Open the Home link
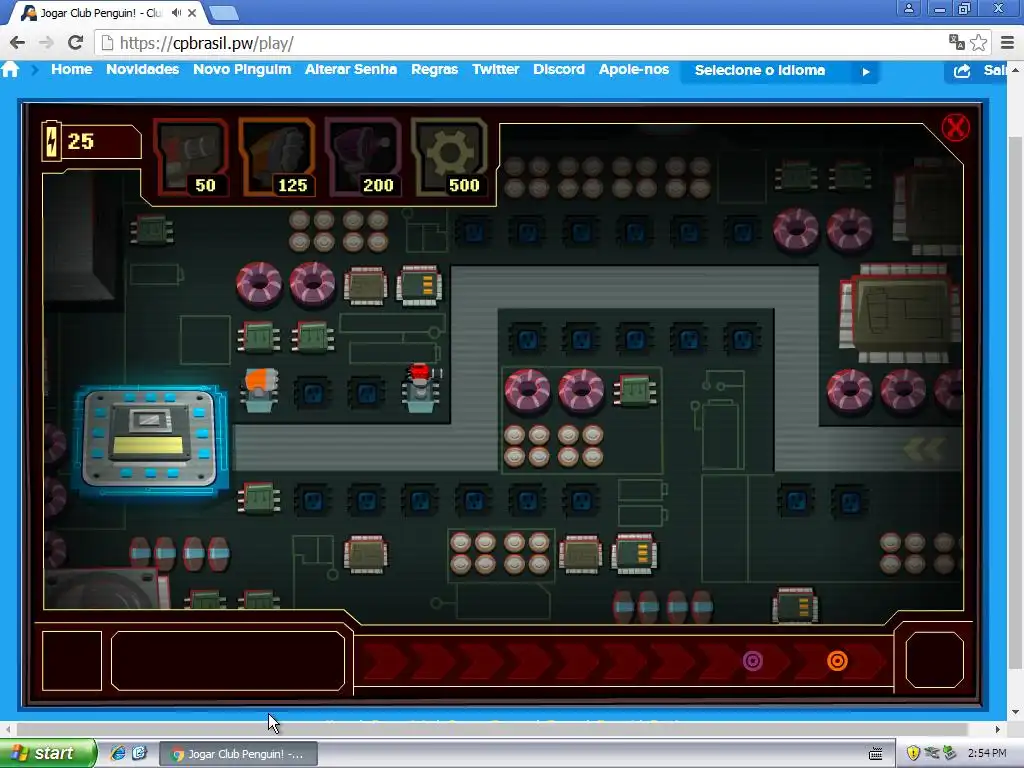Image resolution: width=1024 pixels, height=768 pixels. pos(72,69)
